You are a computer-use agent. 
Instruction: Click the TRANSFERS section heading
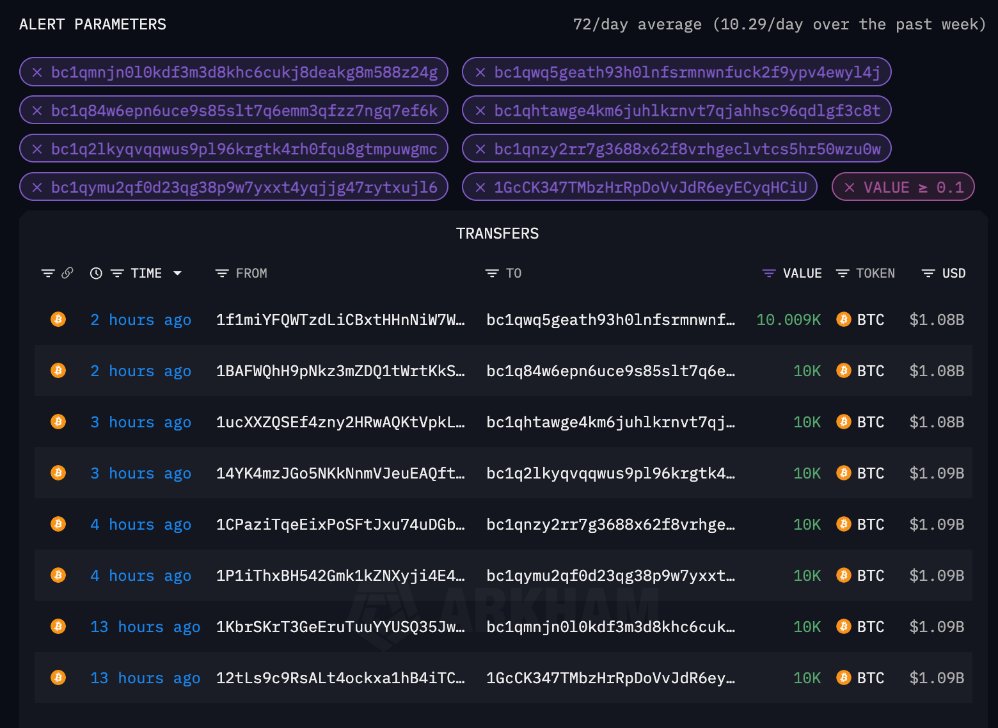pos(497,234)
